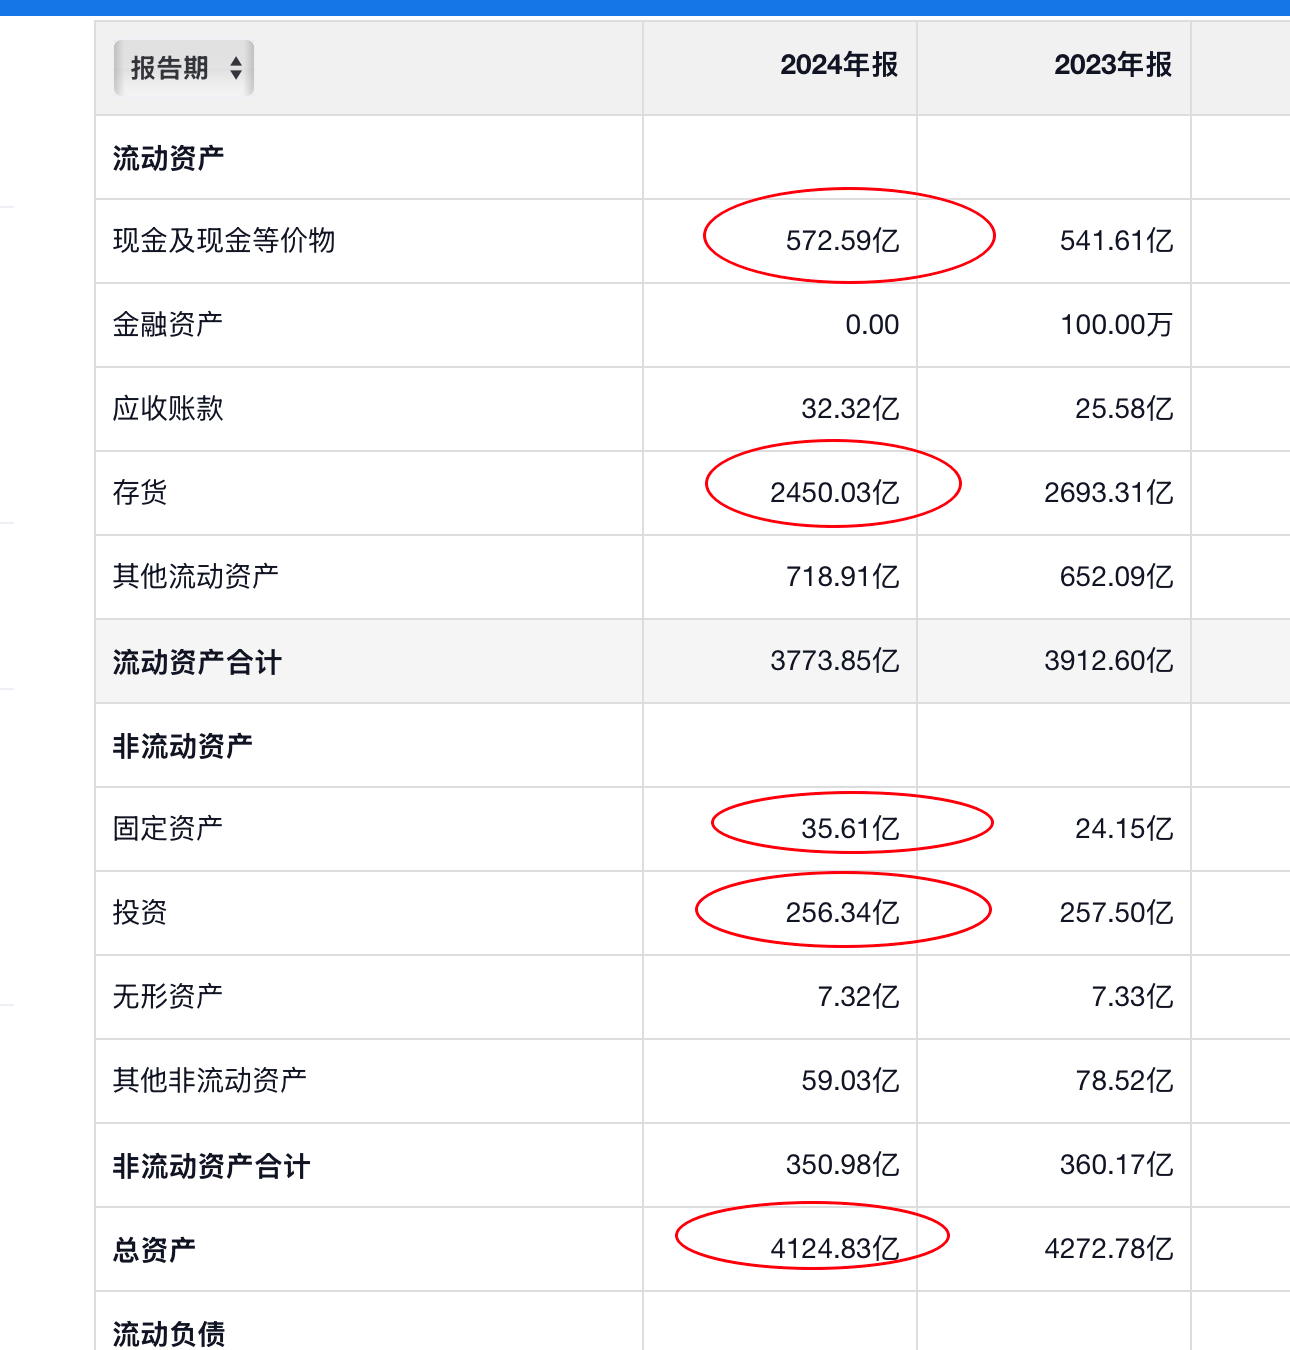Screen dimensions: 1290x1350
Task: Click the 其他非流动资产 row label
Action: tap(210, 1081)
